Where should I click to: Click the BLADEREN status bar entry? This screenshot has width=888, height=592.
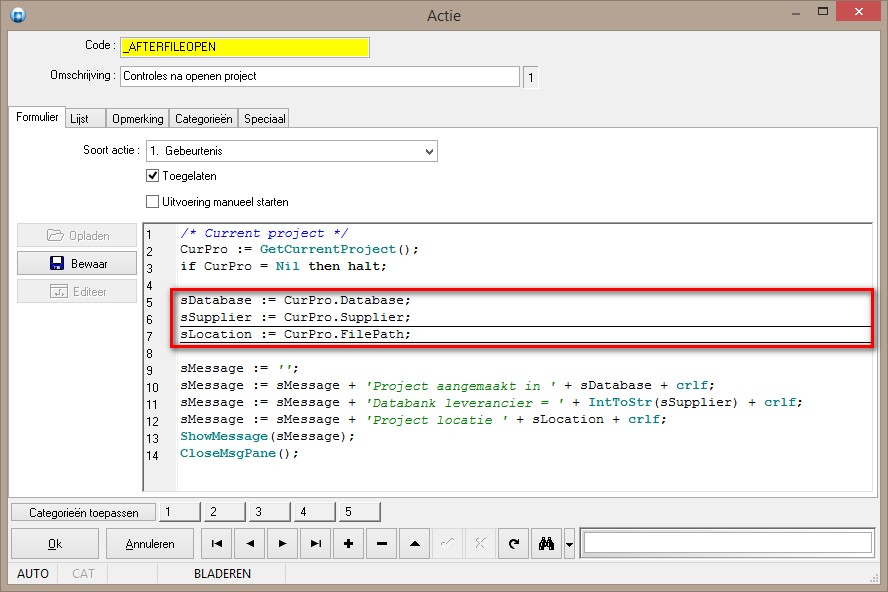pos(222,574)
